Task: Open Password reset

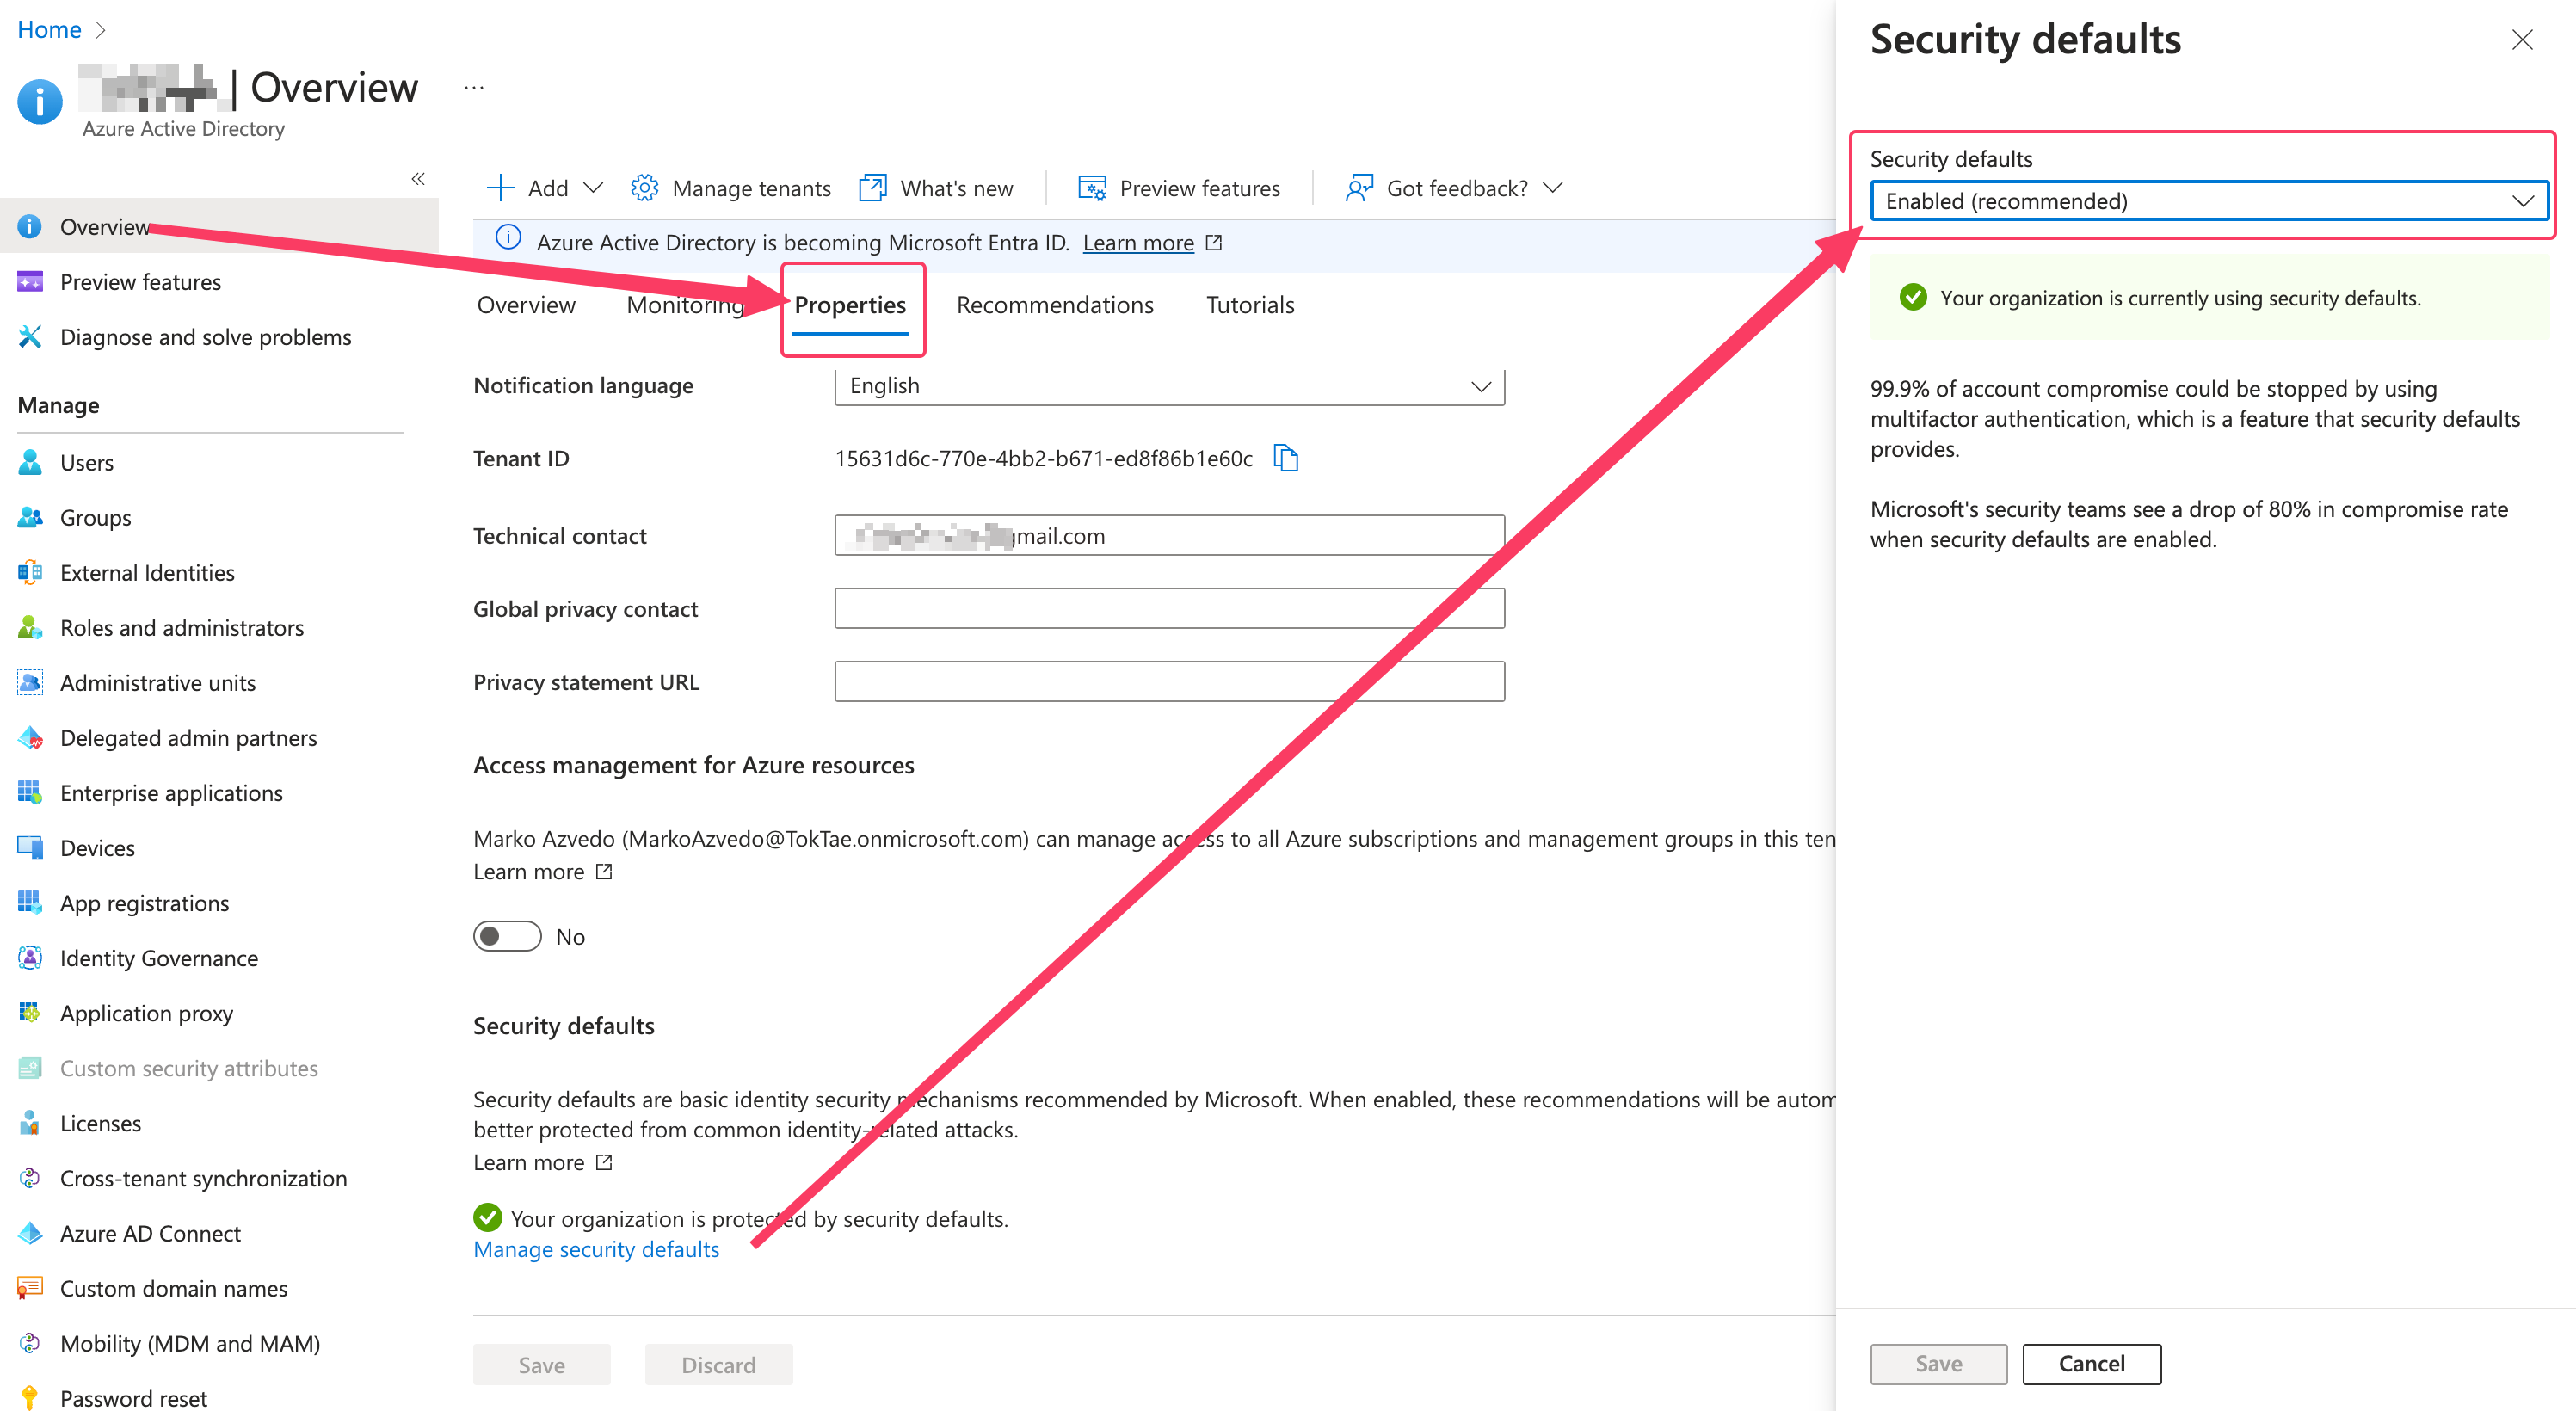Action: [132, 1396]
